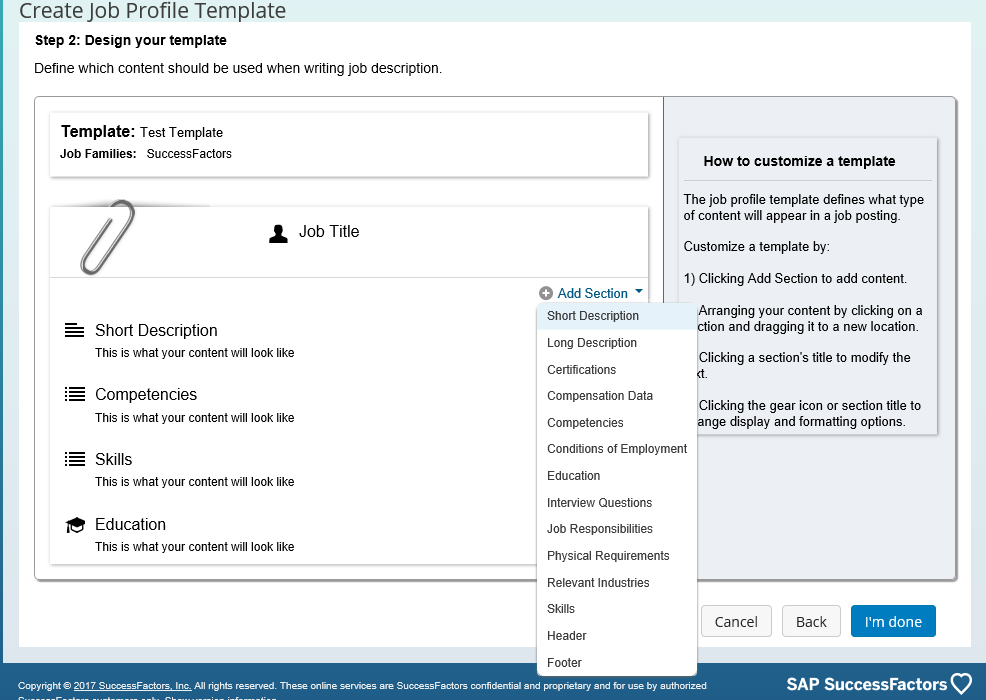This screenshot has height=700, width=986.
Task: Open the 2017 SuccessFactors, Inc. copyright link
Action: tap(132, 686)
